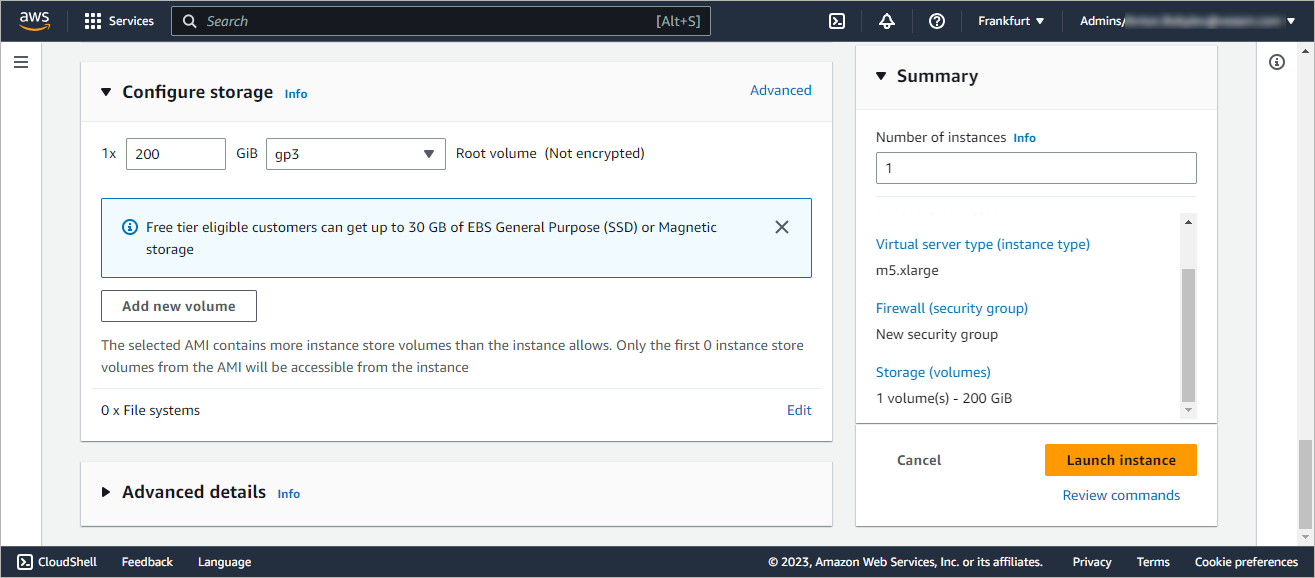Open Review commands link
Viewport: 1315px width, 578px height.
1121,495
